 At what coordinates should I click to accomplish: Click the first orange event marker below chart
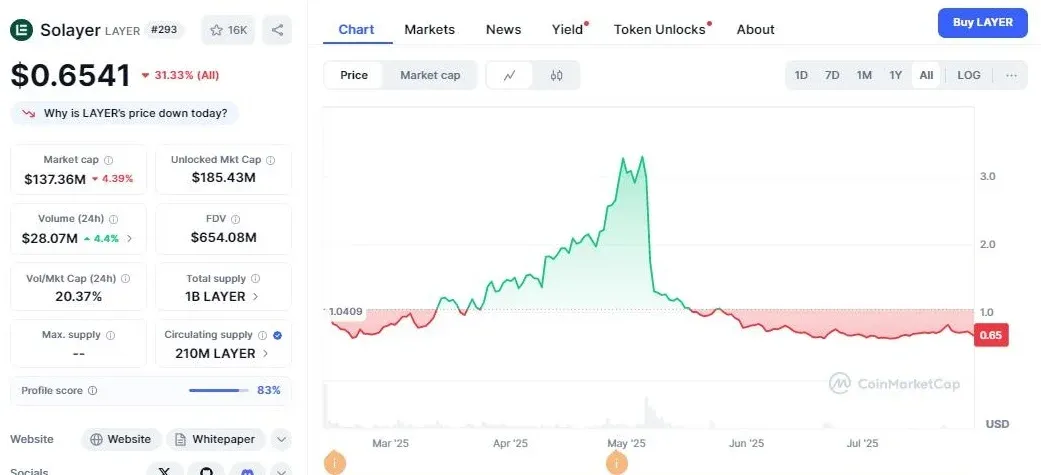pos(335,462)
